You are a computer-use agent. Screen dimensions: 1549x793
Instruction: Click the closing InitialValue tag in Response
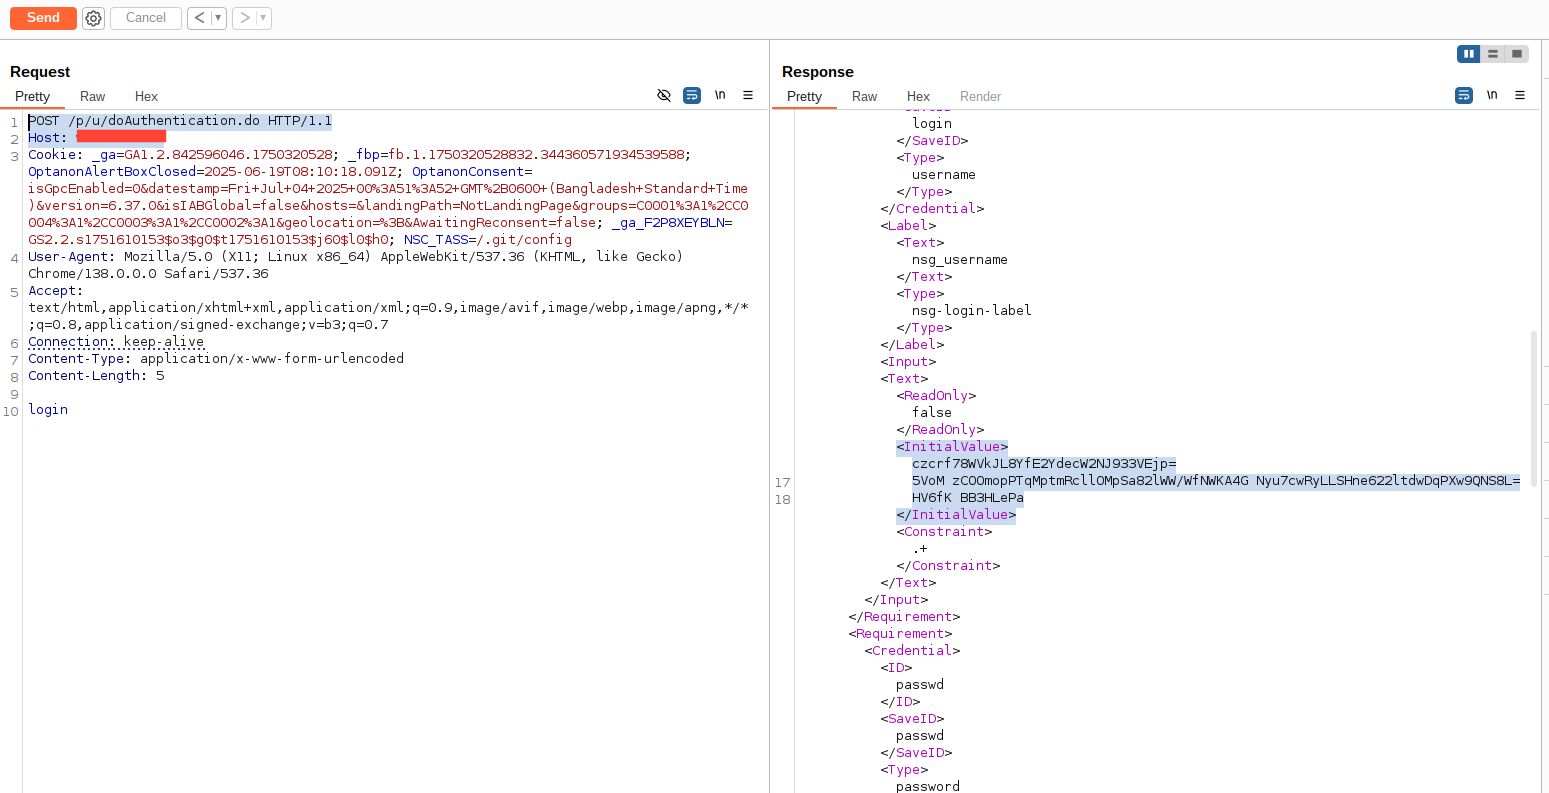(x=956, y=515)
